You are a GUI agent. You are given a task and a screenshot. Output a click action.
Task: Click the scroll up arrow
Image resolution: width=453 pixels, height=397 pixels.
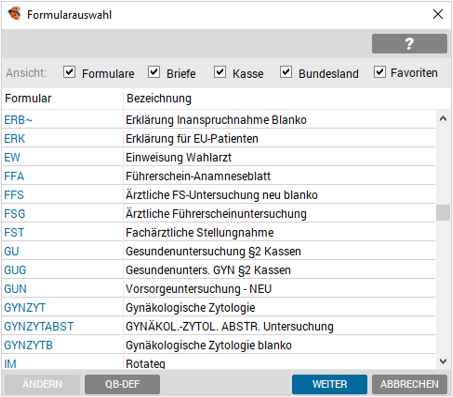443,118
